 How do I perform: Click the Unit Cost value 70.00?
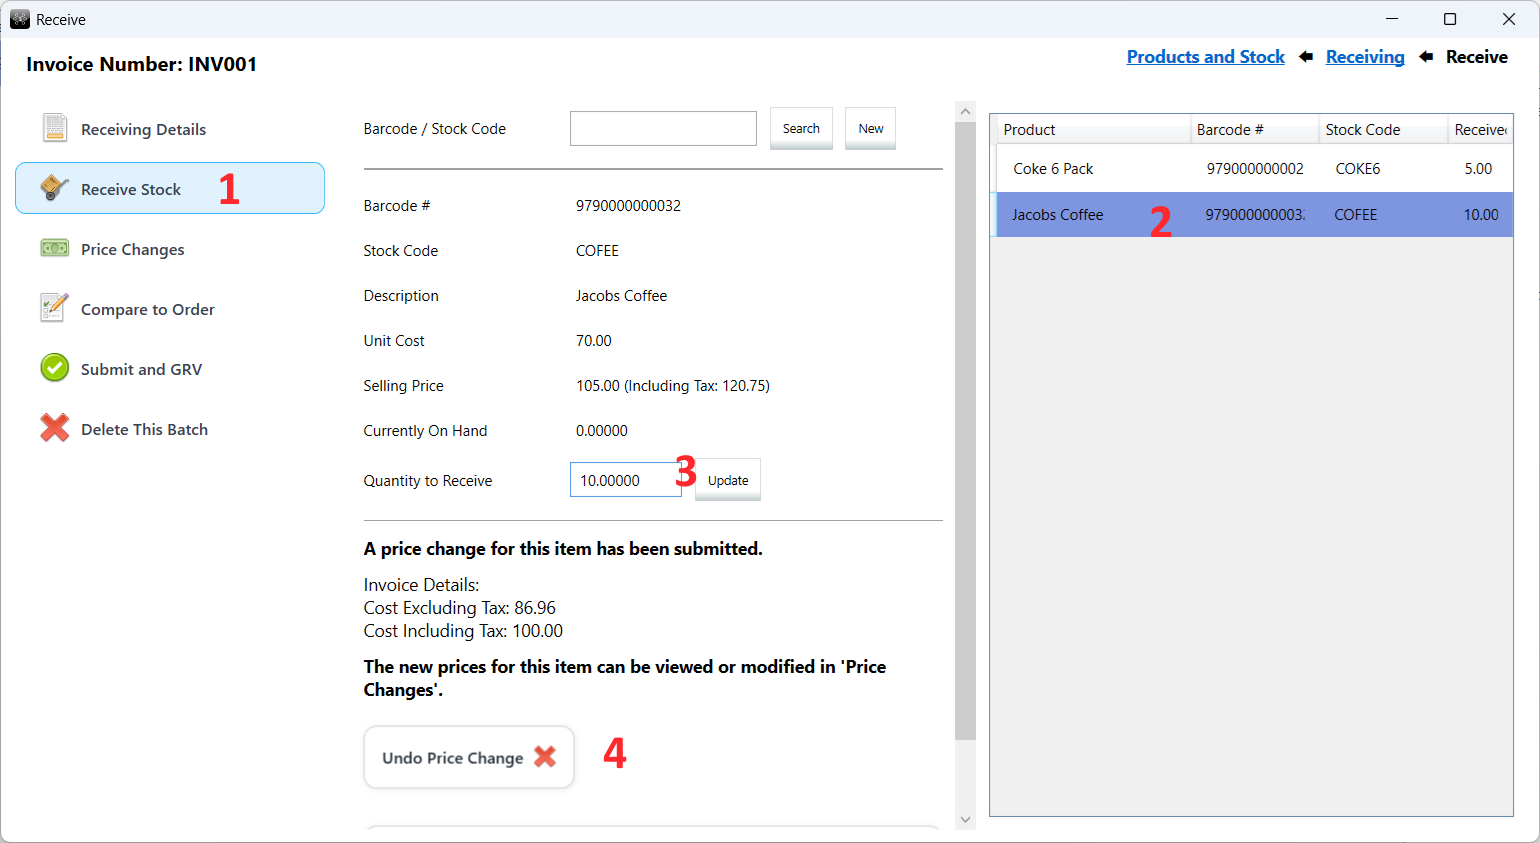click(x=593, y=341)
